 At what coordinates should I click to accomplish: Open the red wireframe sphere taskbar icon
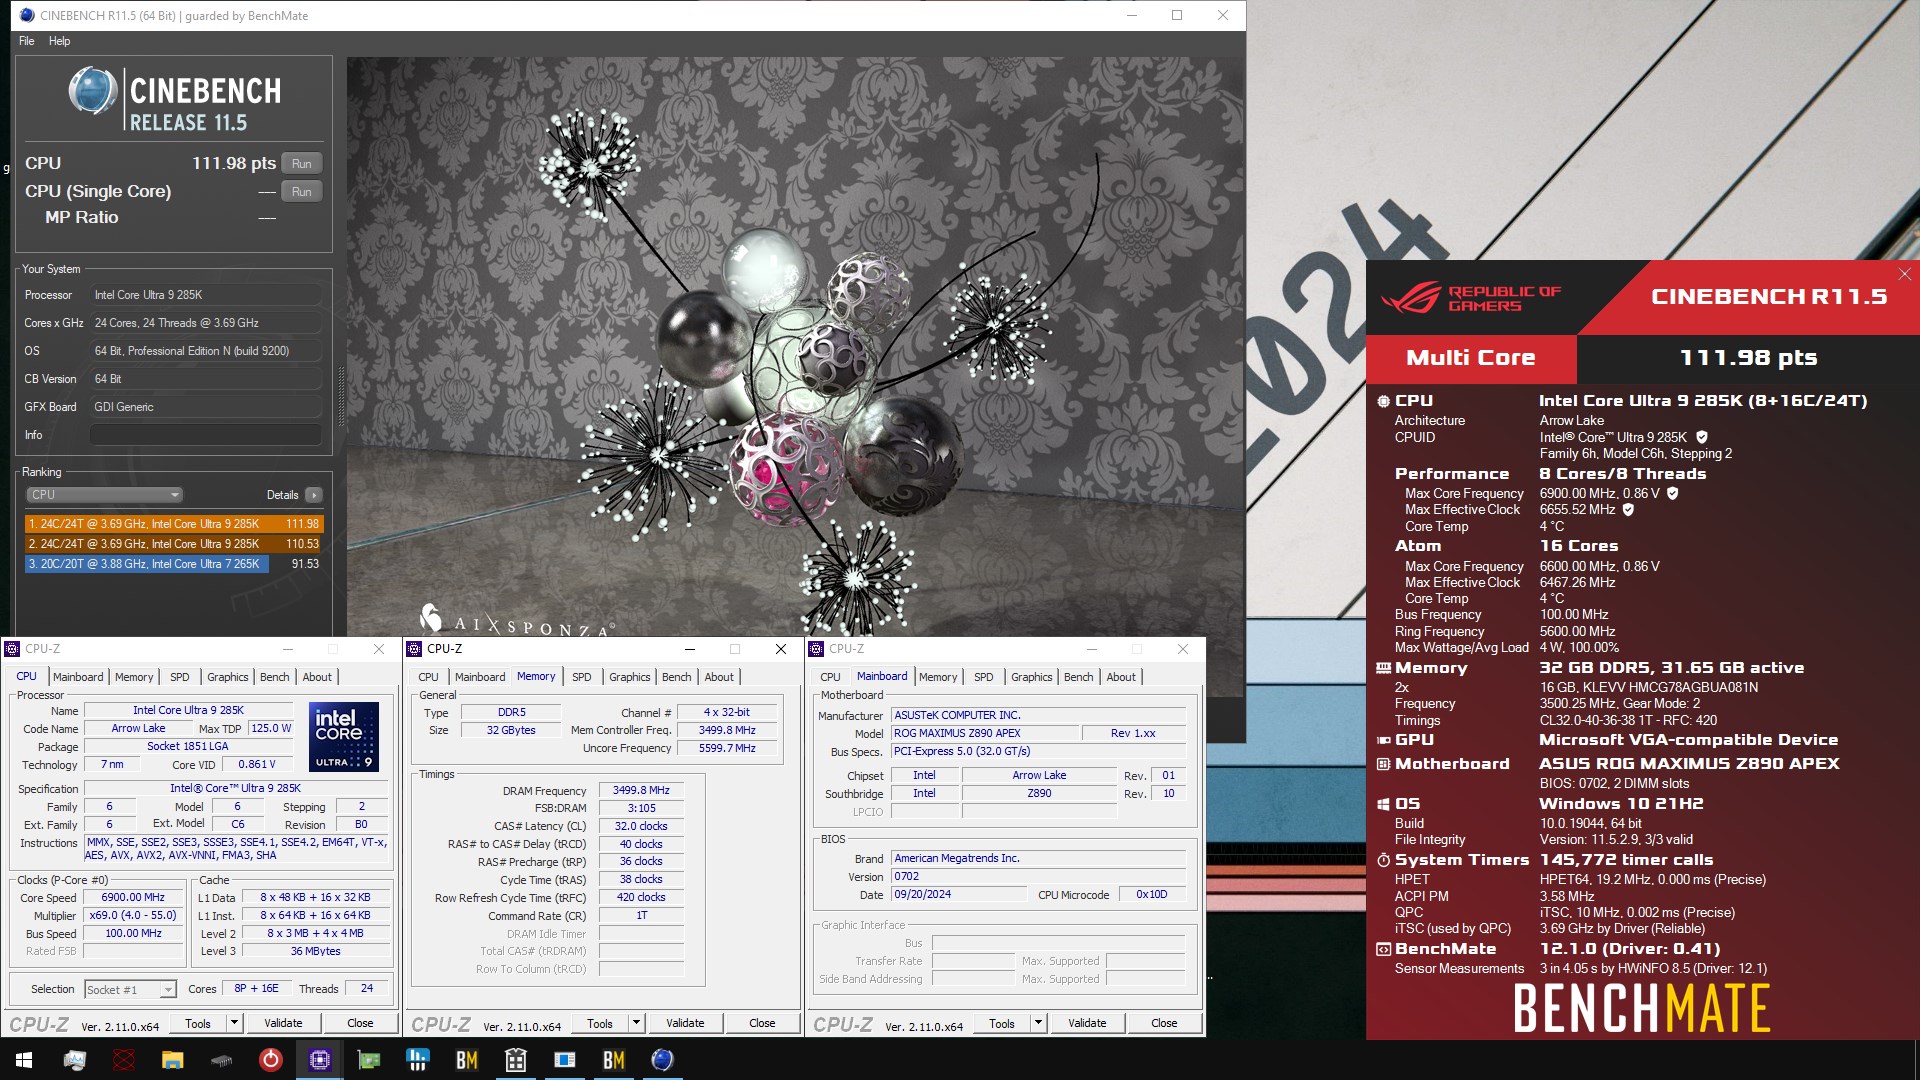(123, 1060)
